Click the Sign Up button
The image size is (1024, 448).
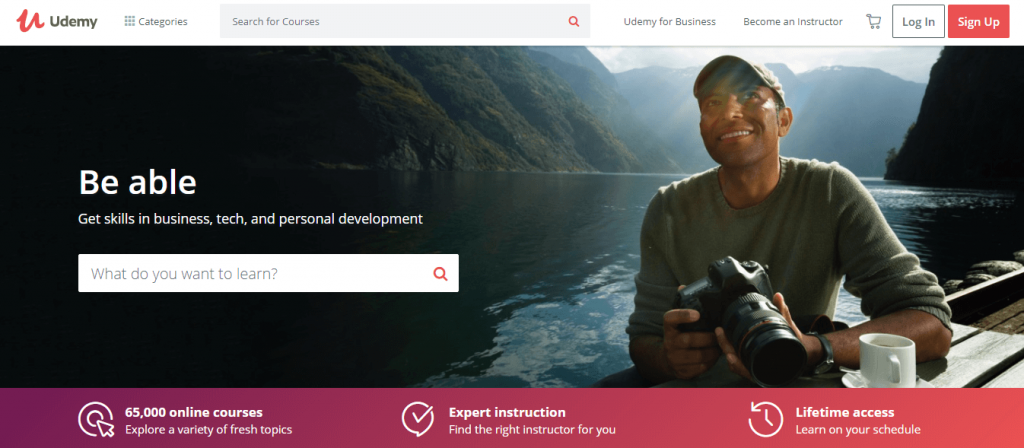coord(978,22)
